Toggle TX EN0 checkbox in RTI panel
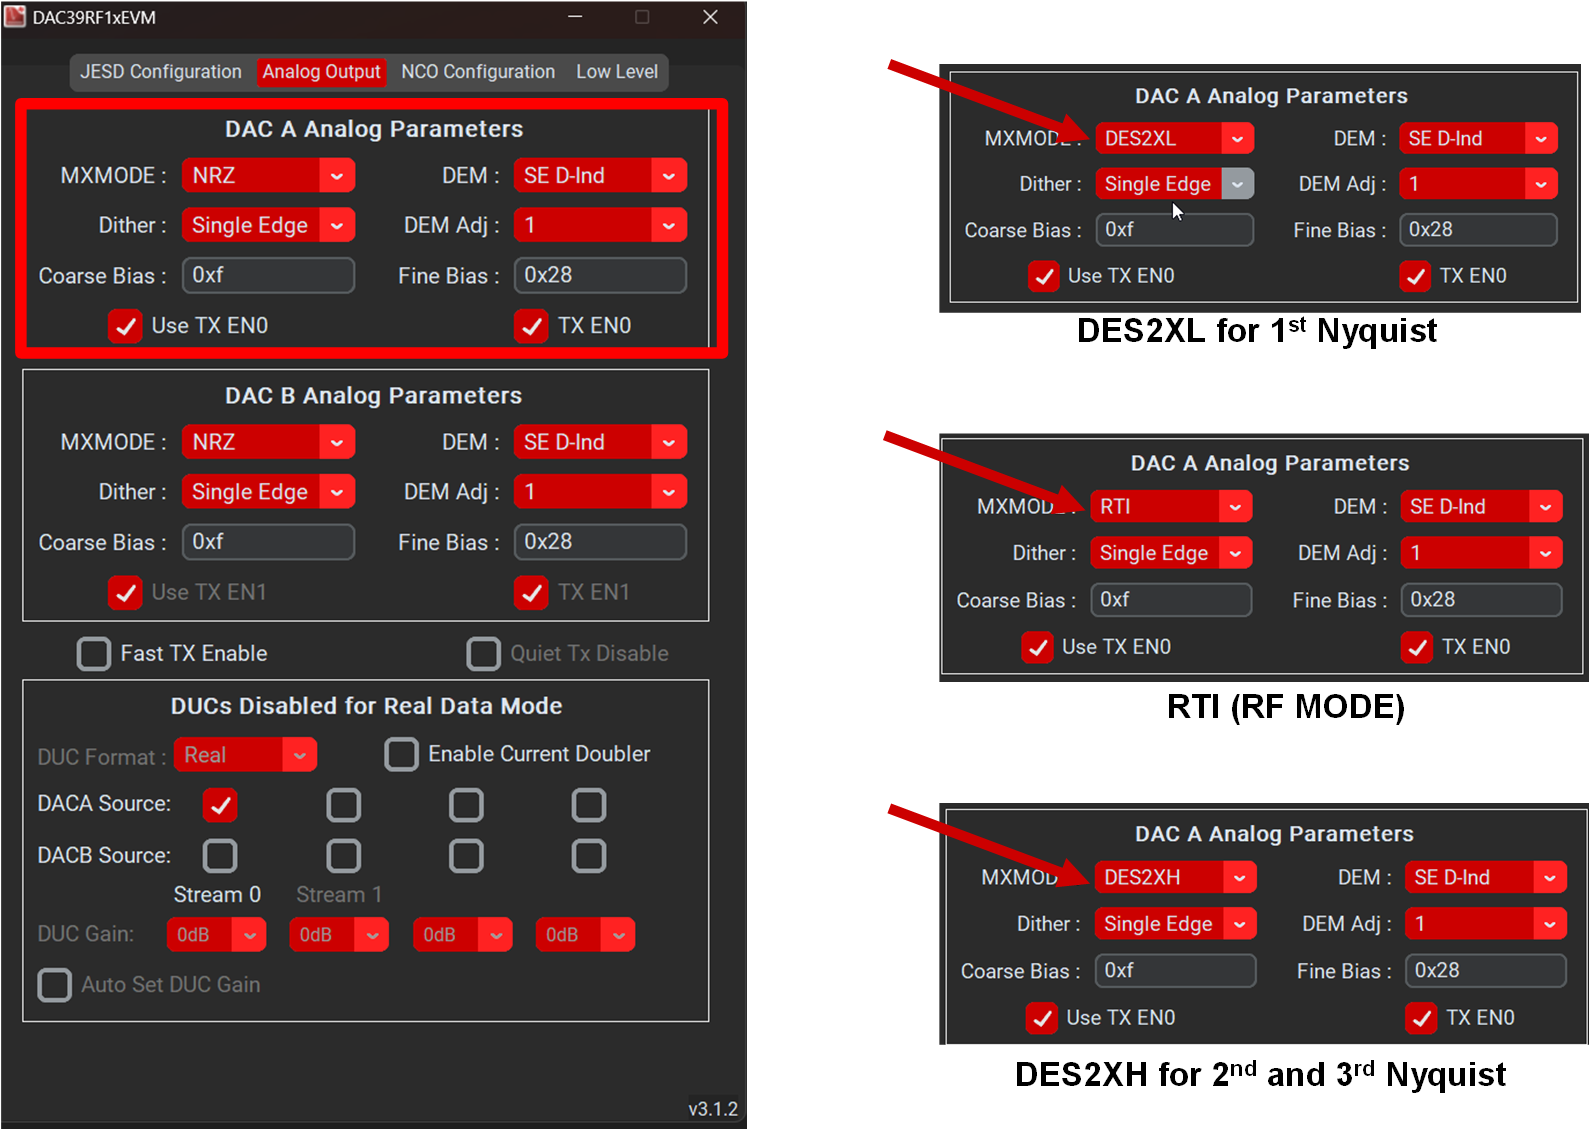 1417,647
